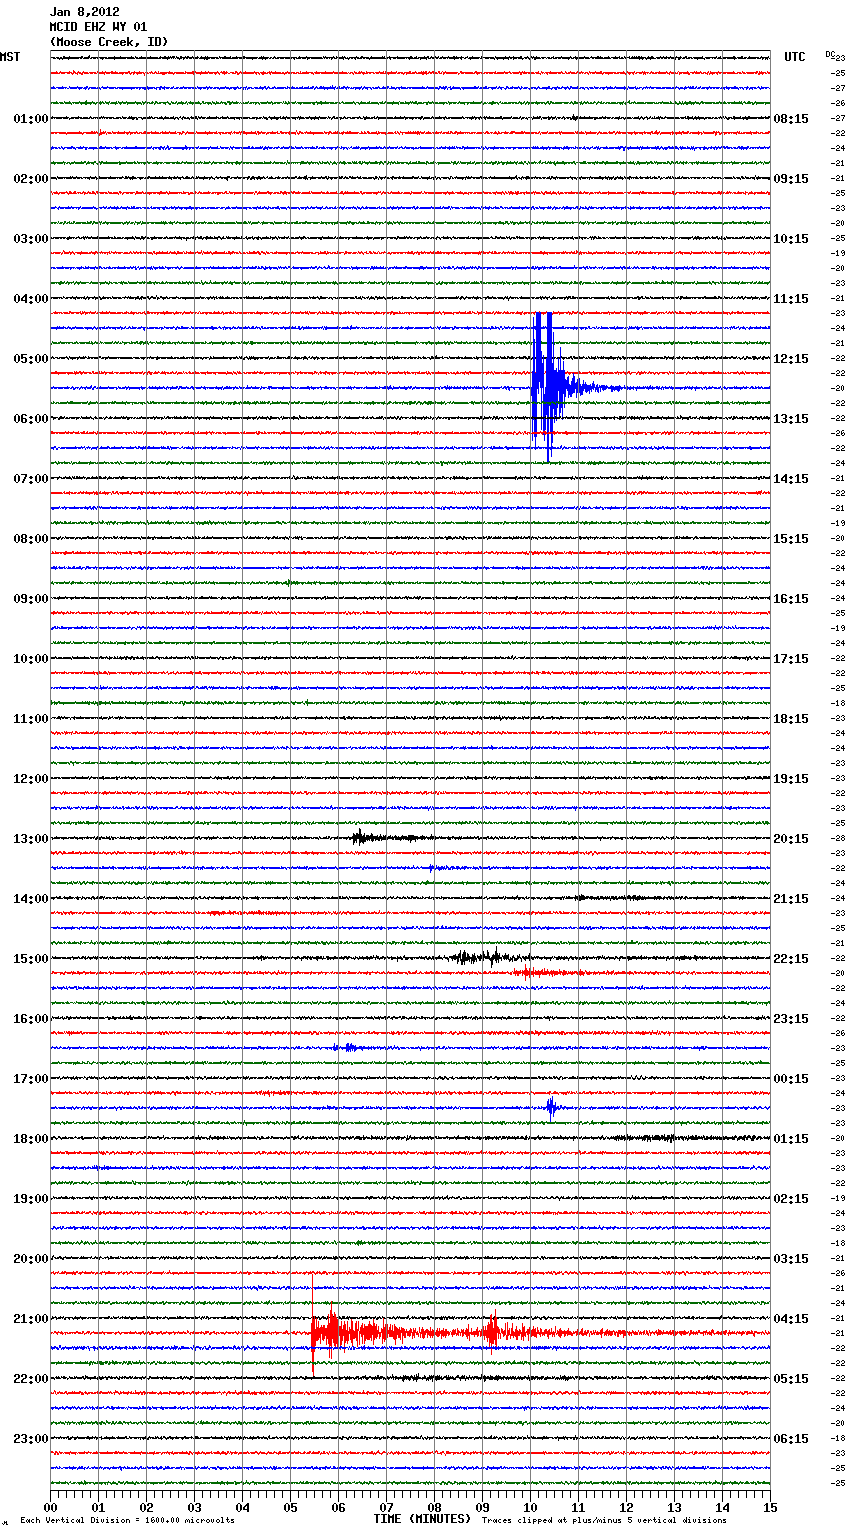Select the '00:15' UTC time label
The image size is (850, 1534).
[x=791, y=1079]
